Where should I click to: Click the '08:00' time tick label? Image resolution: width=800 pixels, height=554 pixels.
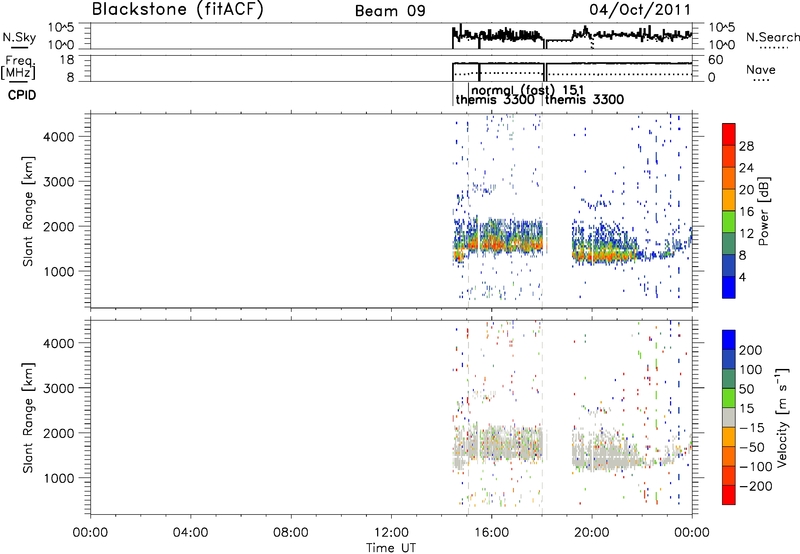pos(291,533)
